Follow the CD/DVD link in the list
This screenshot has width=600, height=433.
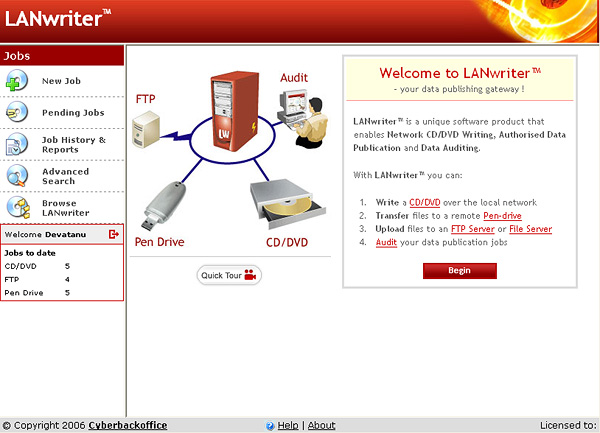425,202
